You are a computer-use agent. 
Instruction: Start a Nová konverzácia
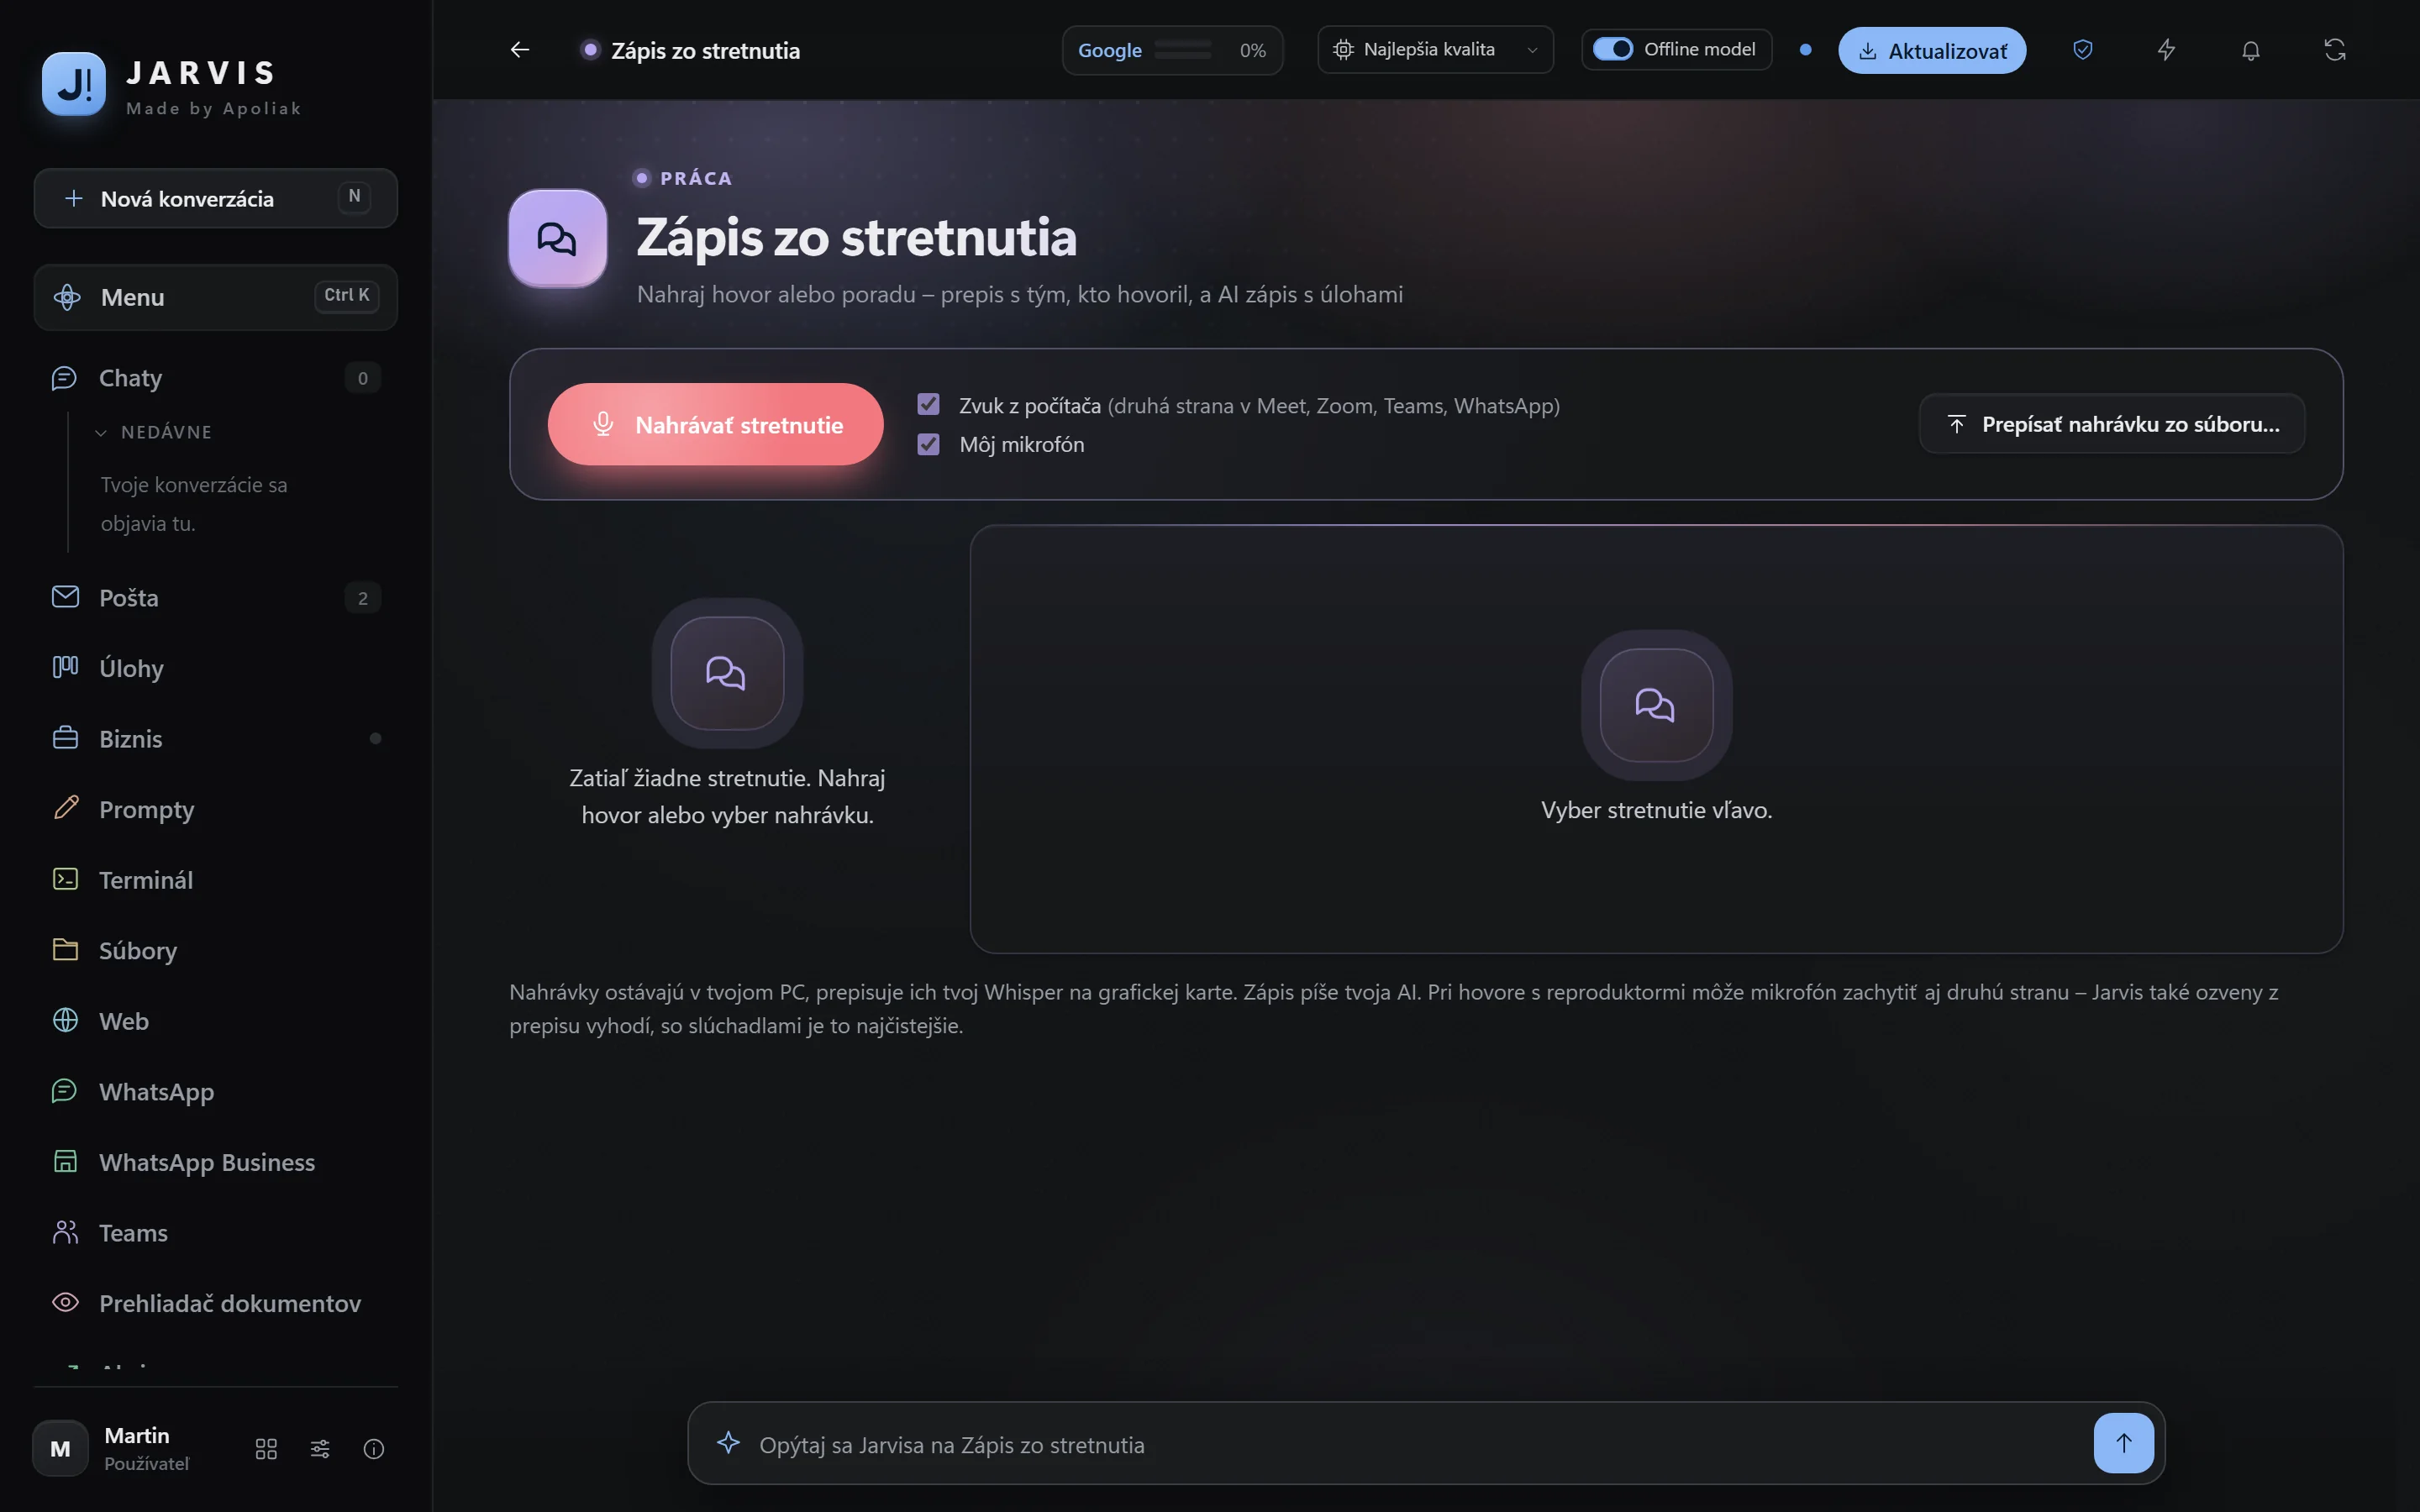(216, 198)
